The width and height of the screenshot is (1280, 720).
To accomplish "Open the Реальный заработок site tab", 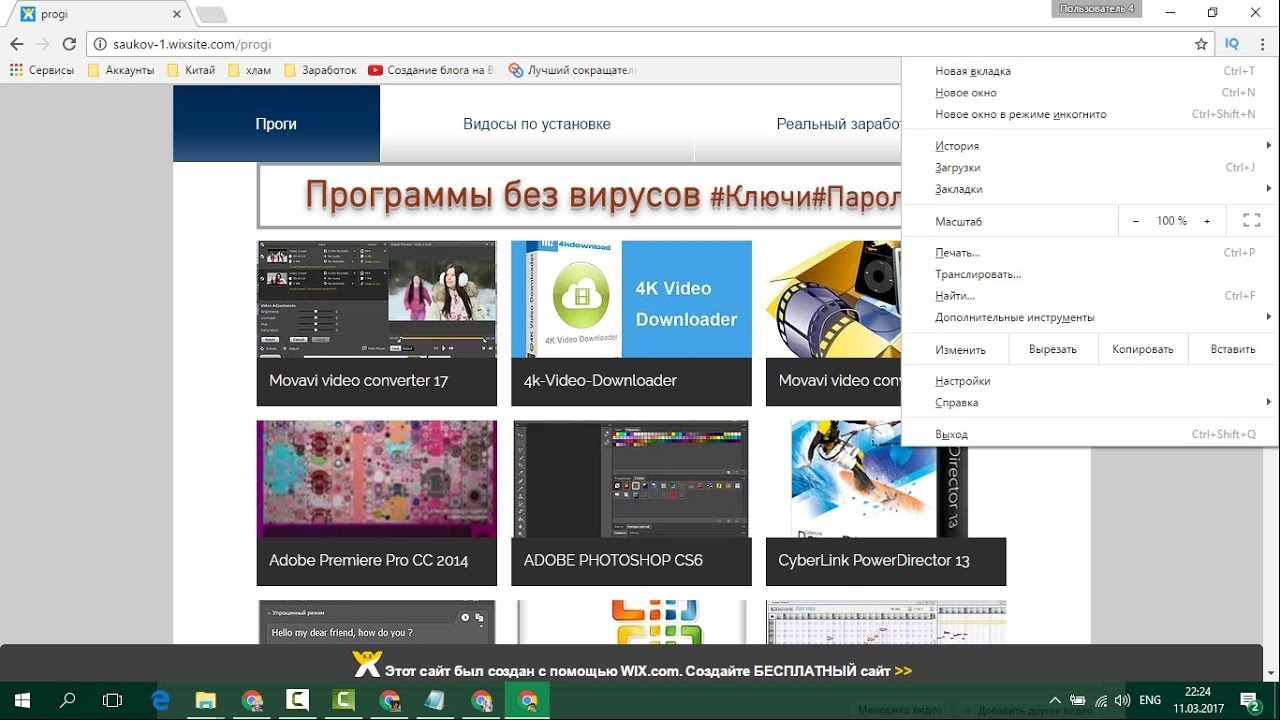I will [798, 124].
